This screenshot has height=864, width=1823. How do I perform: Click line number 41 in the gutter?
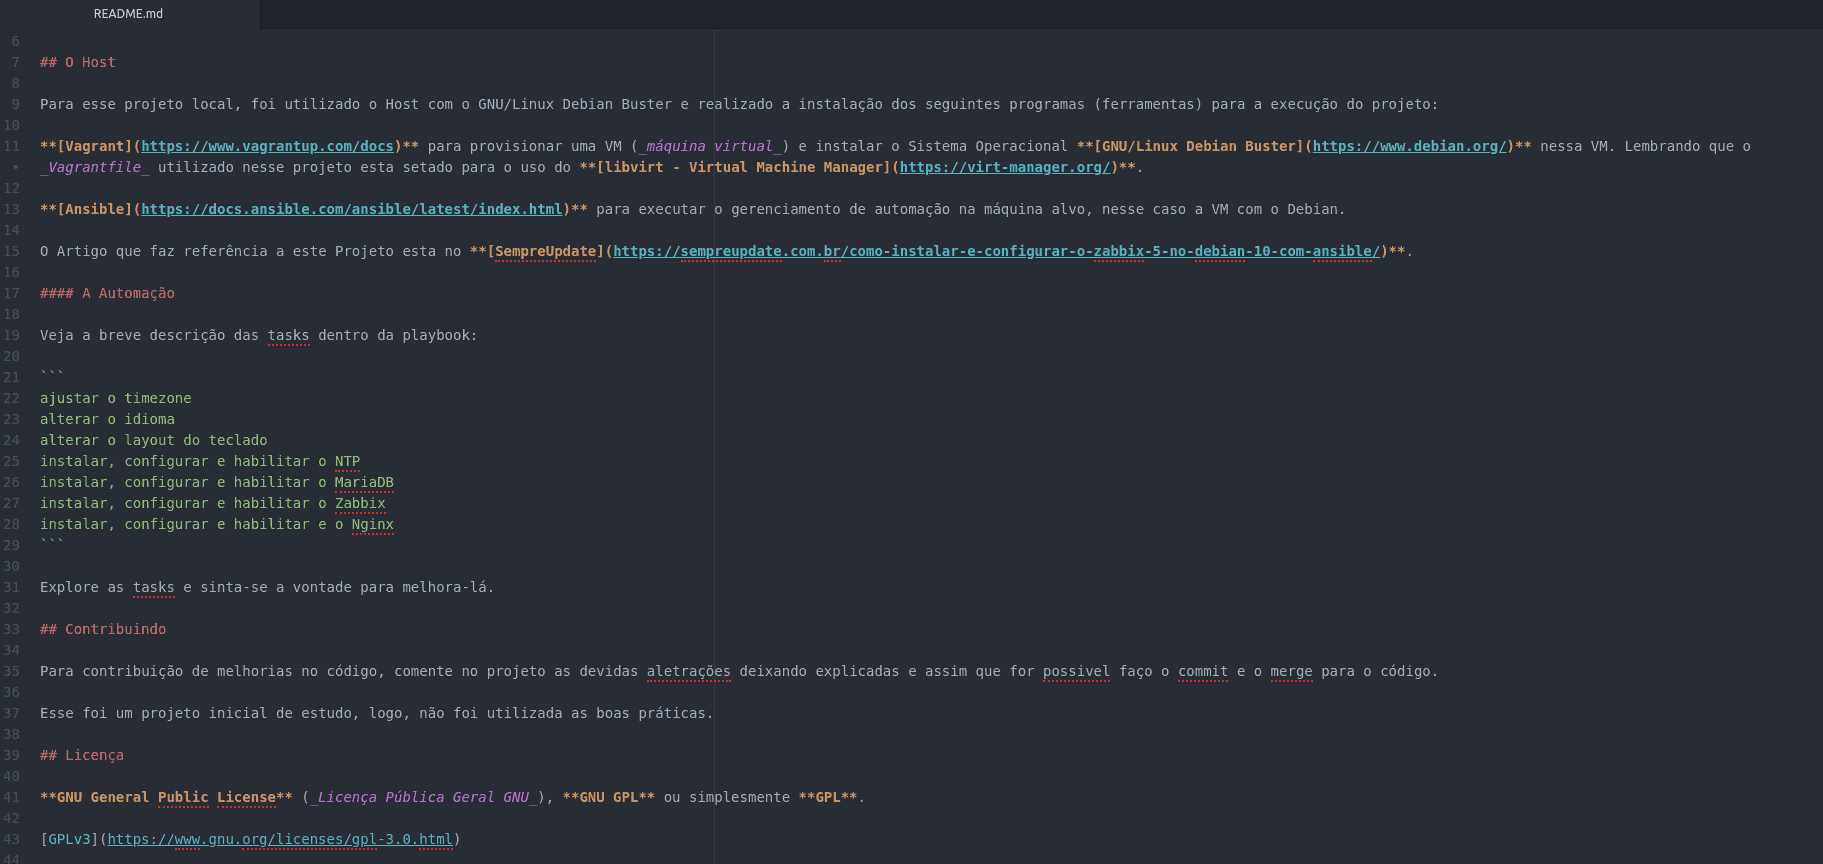12,797
